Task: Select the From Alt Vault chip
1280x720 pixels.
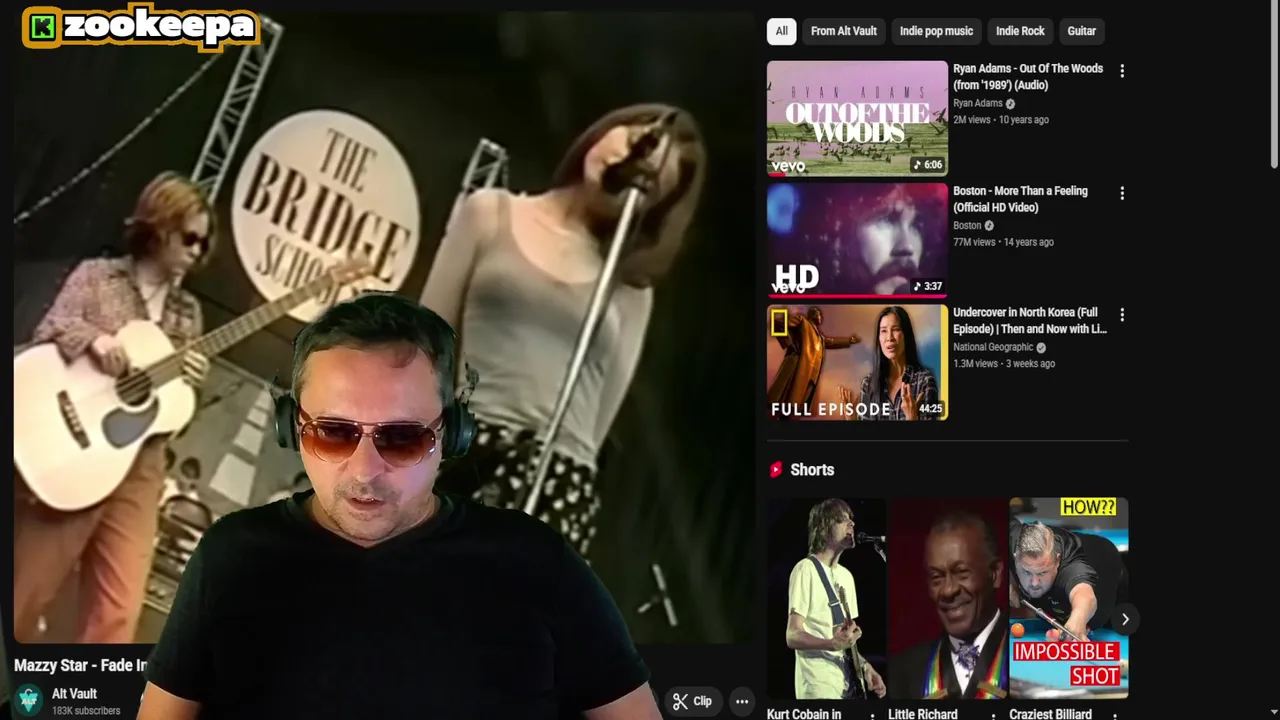Action: coord(843,31)
